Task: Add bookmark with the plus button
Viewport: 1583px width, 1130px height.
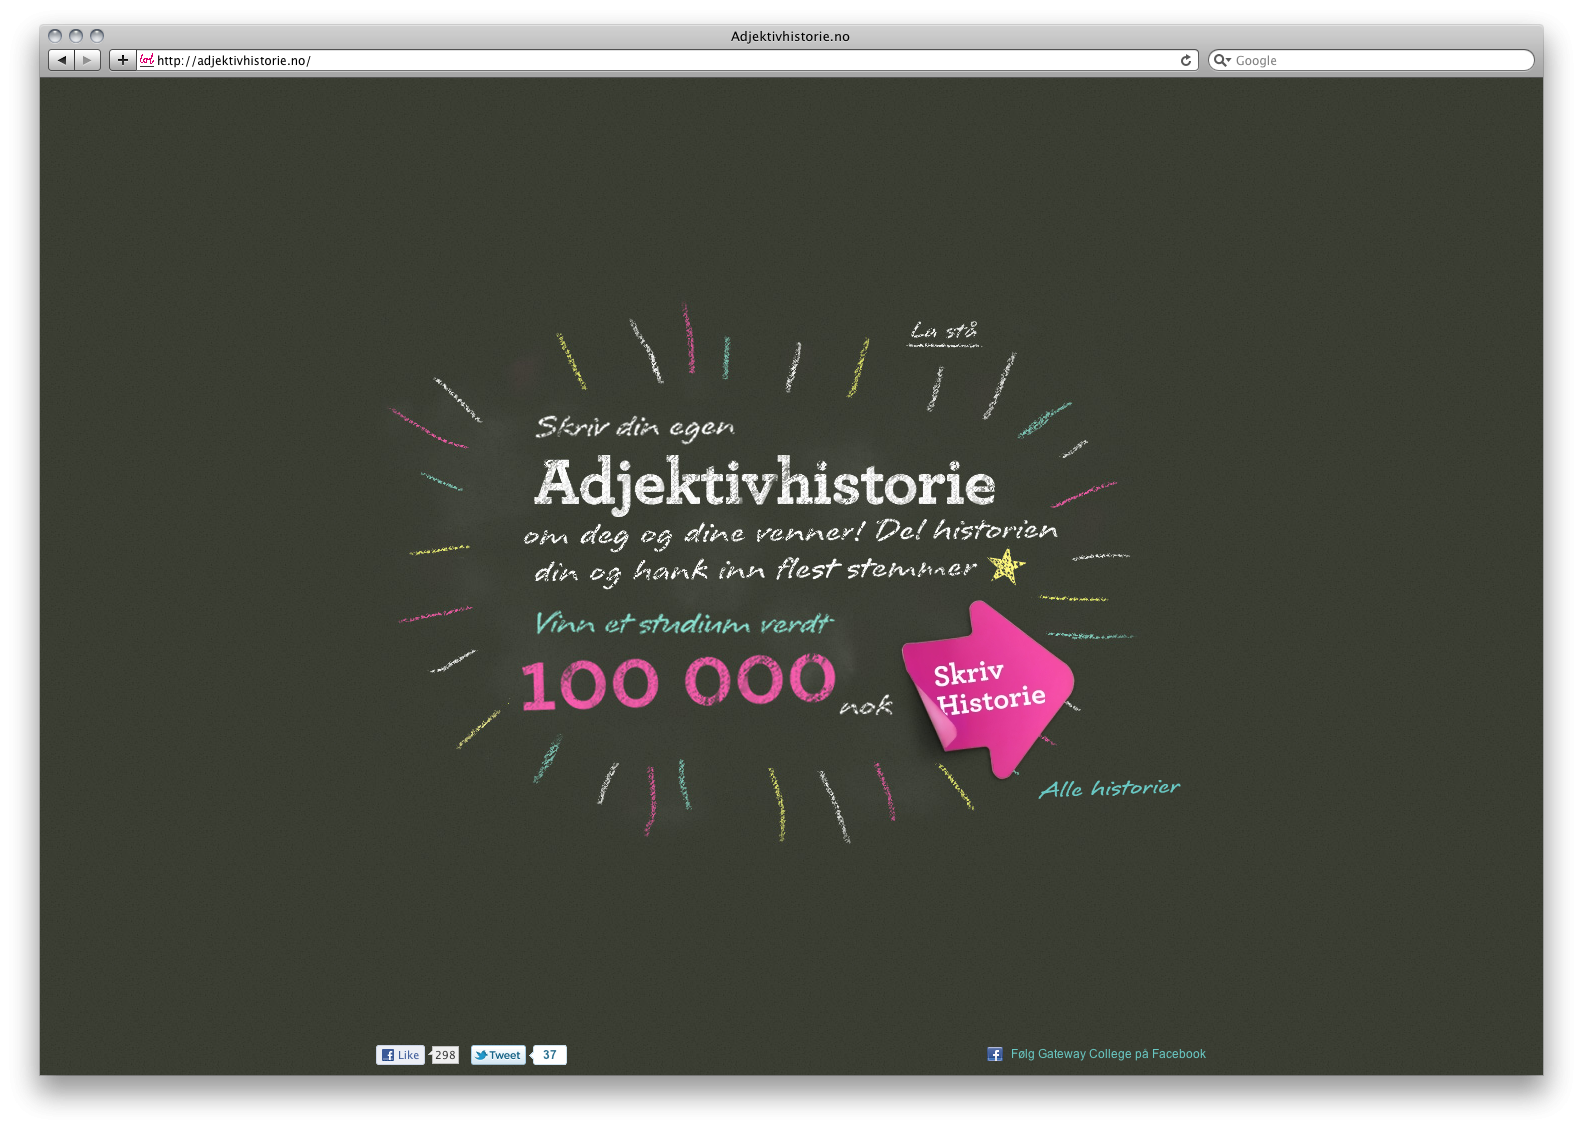Action: [123, 60]
